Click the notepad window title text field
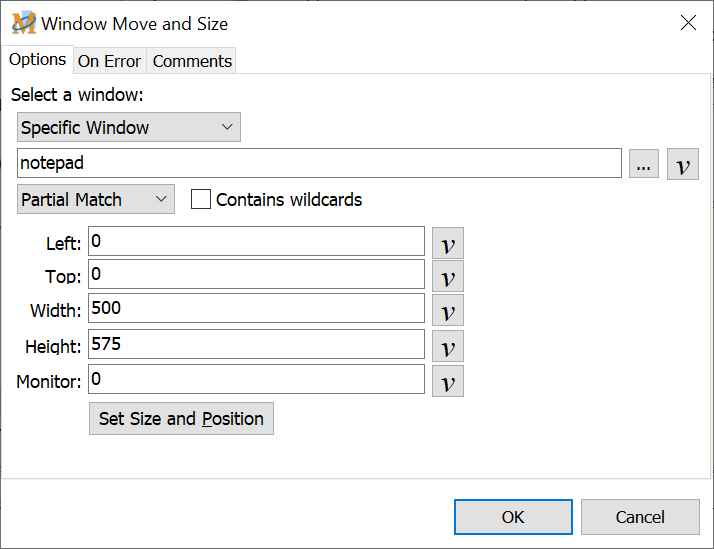This screenshot has height=549, width=714. click(319, 163)
